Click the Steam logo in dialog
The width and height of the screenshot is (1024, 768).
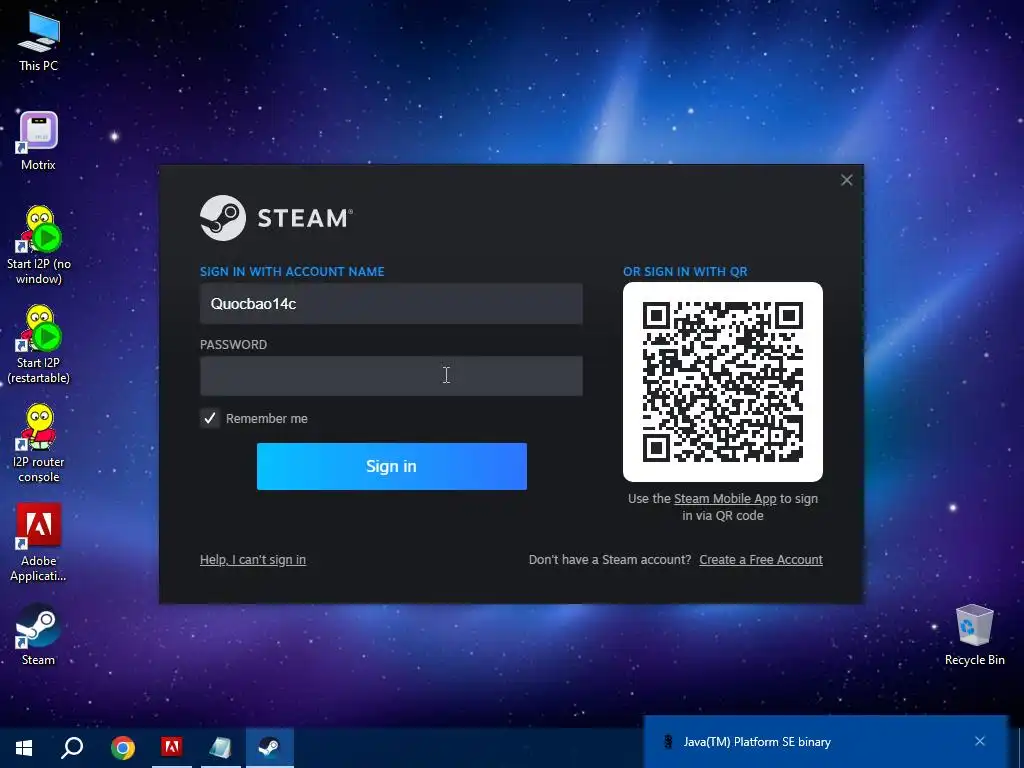point(277,218)
